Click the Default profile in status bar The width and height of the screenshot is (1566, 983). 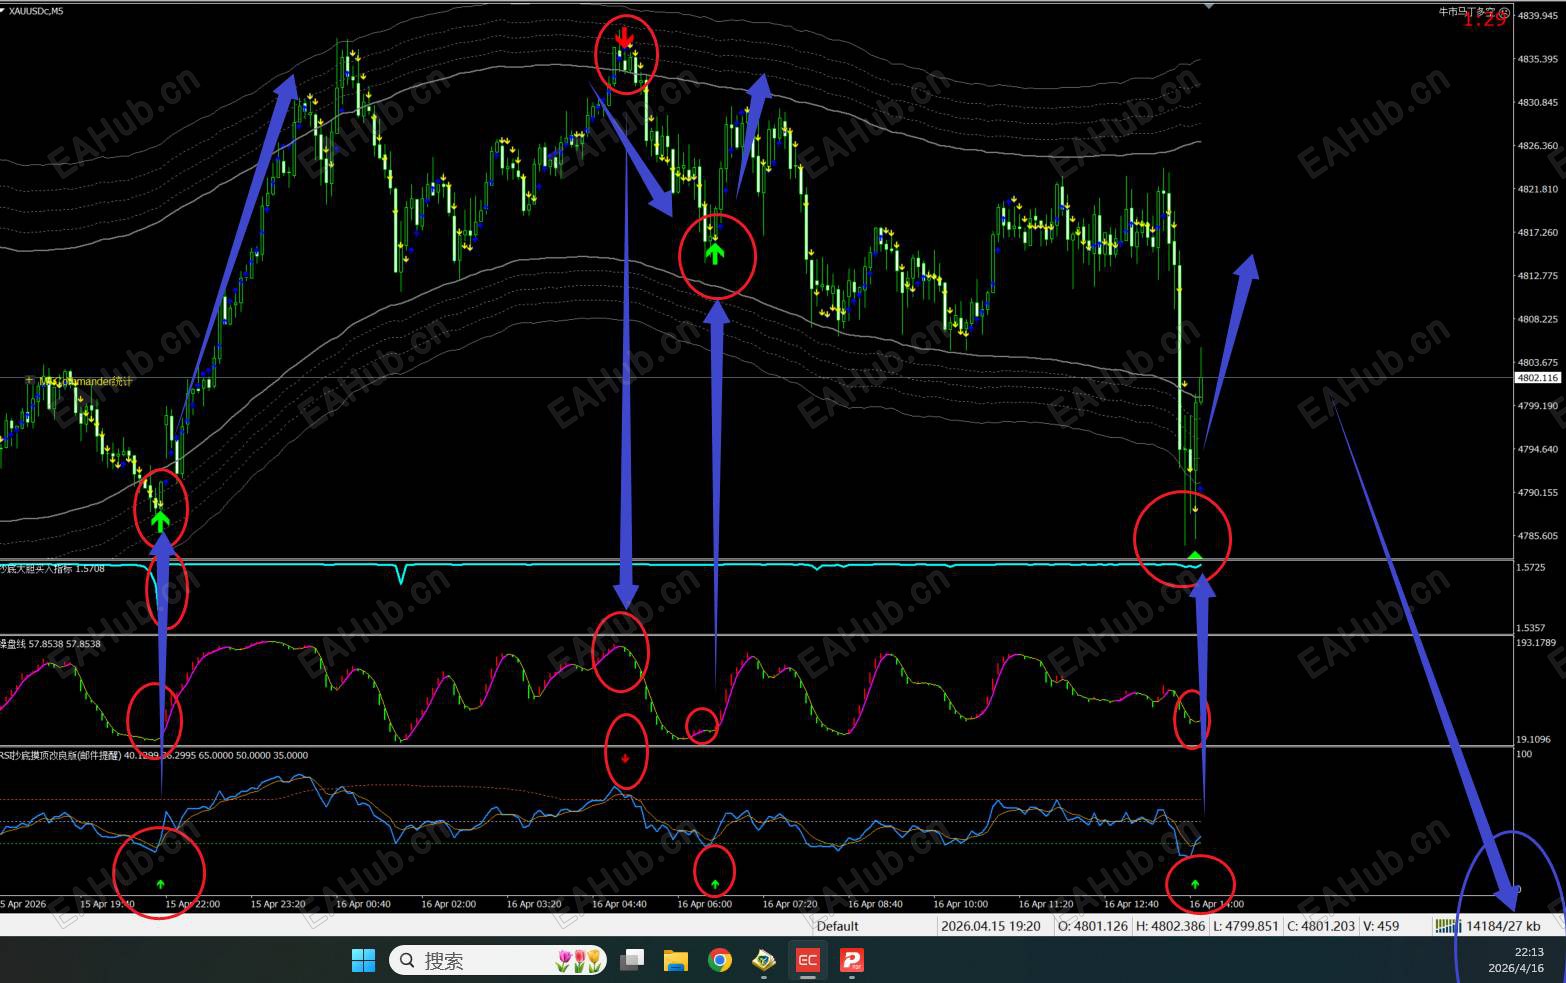(837, 926)
